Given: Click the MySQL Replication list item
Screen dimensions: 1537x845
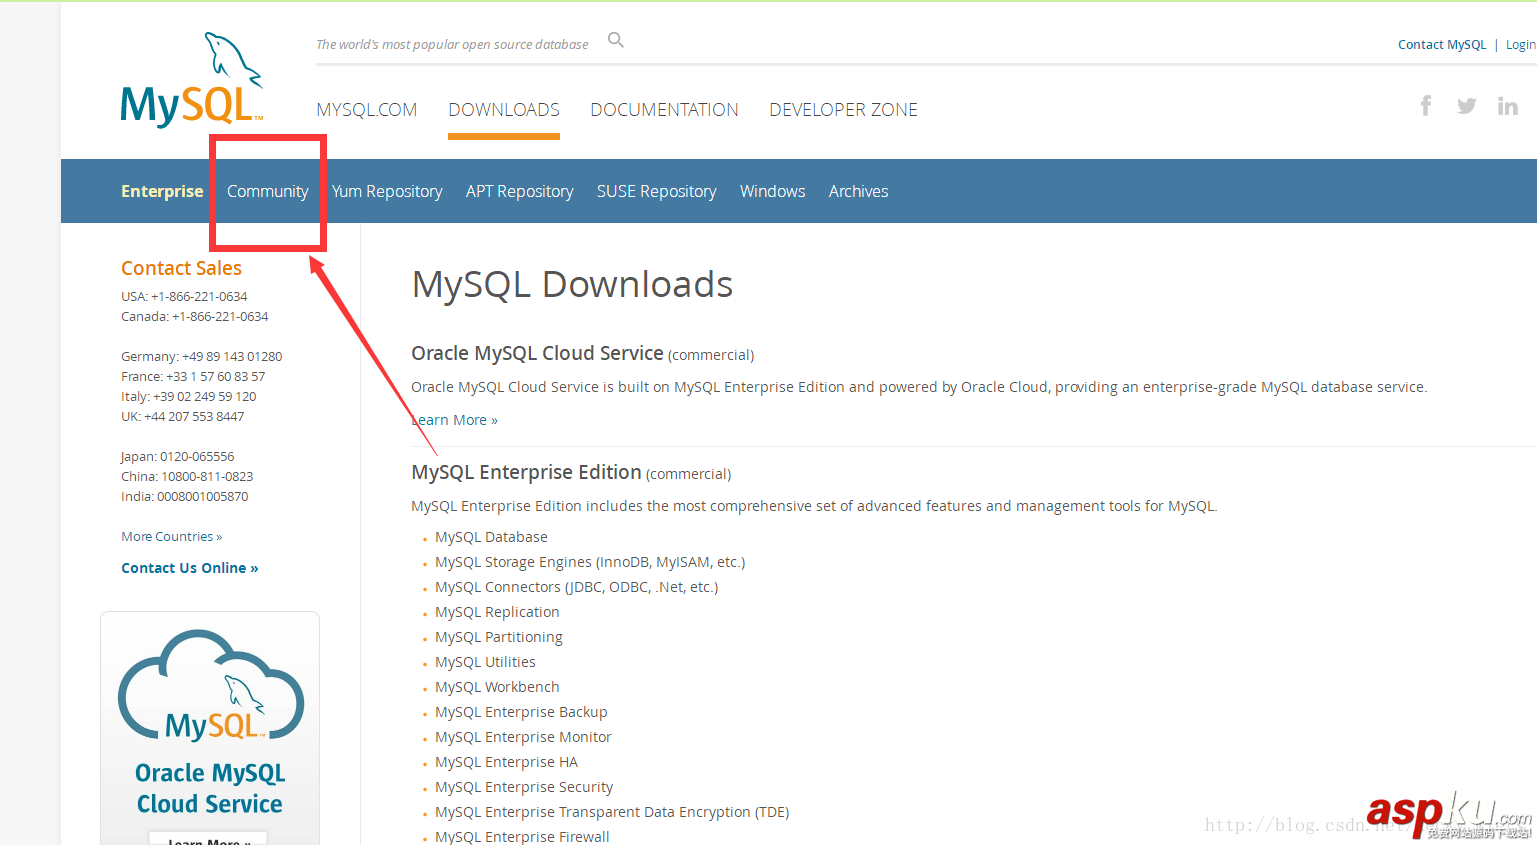Looking at the screenshot, I should (497, 612).
